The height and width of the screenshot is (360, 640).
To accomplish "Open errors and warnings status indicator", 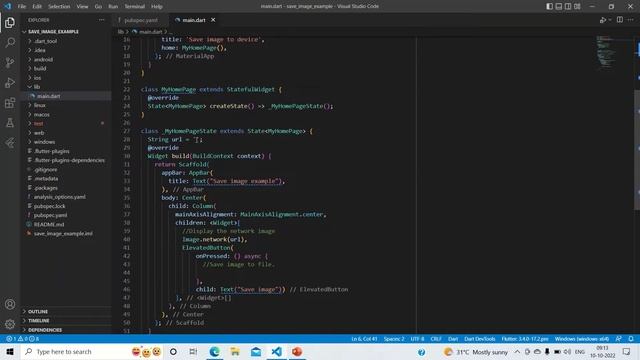I will (22, 339).
